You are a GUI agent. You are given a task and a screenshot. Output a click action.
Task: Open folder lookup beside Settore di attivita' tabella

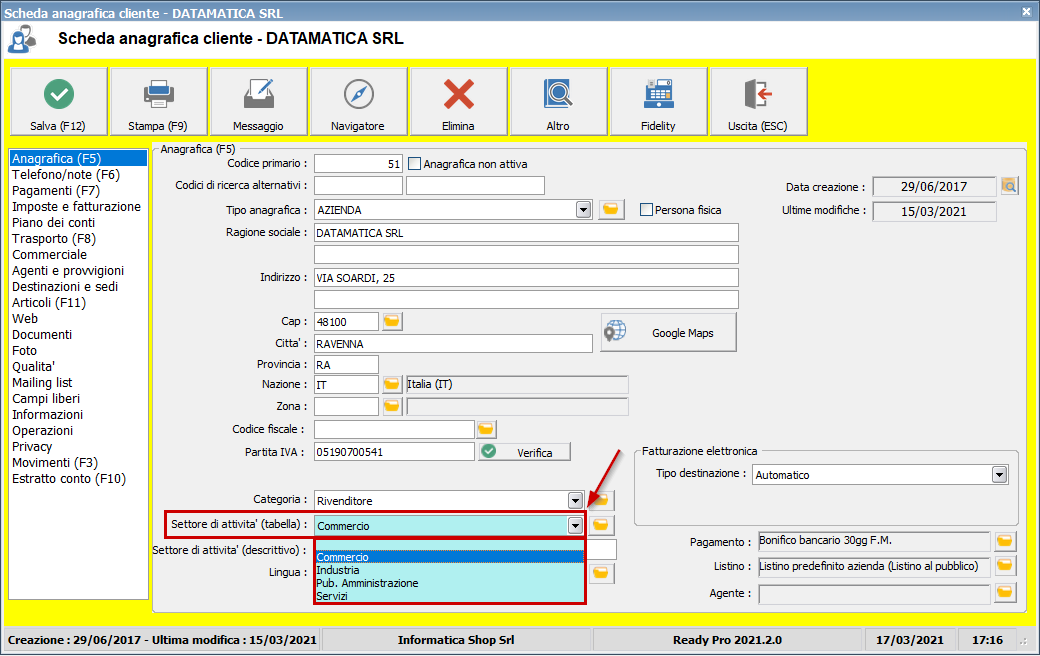[x=601, y=525]
